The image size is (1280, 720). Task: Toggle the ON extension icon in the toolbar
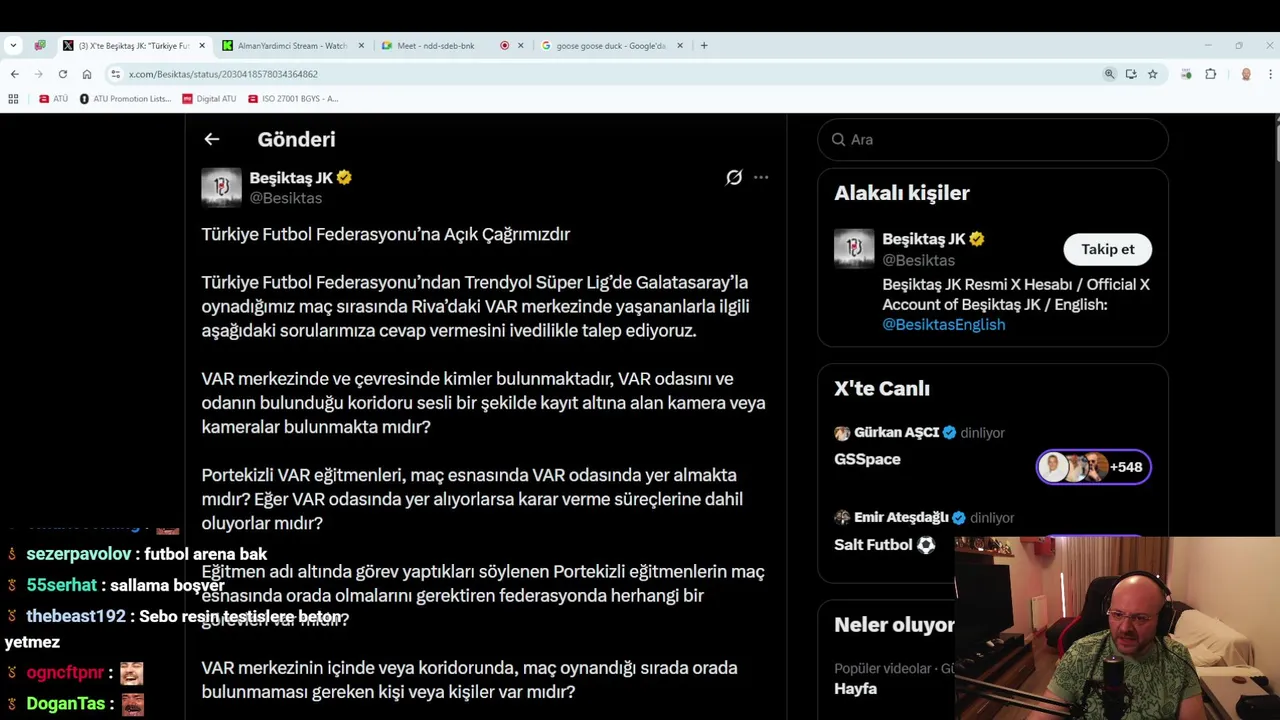pyautogui.click(x=1186, y=74)
